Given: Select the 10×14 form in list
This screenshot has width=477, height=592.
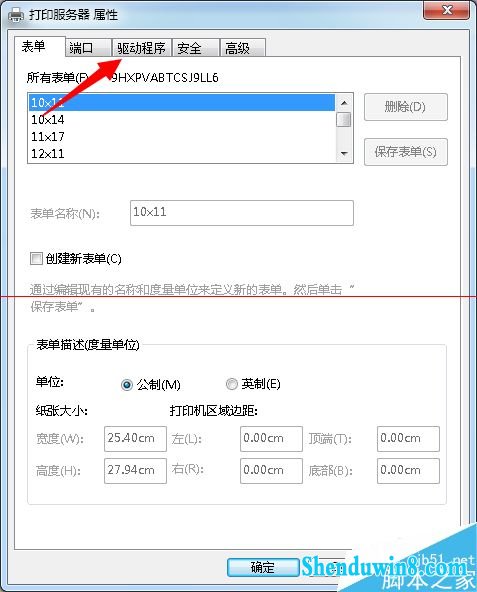Looking at the screenshot, I should 182,120.
